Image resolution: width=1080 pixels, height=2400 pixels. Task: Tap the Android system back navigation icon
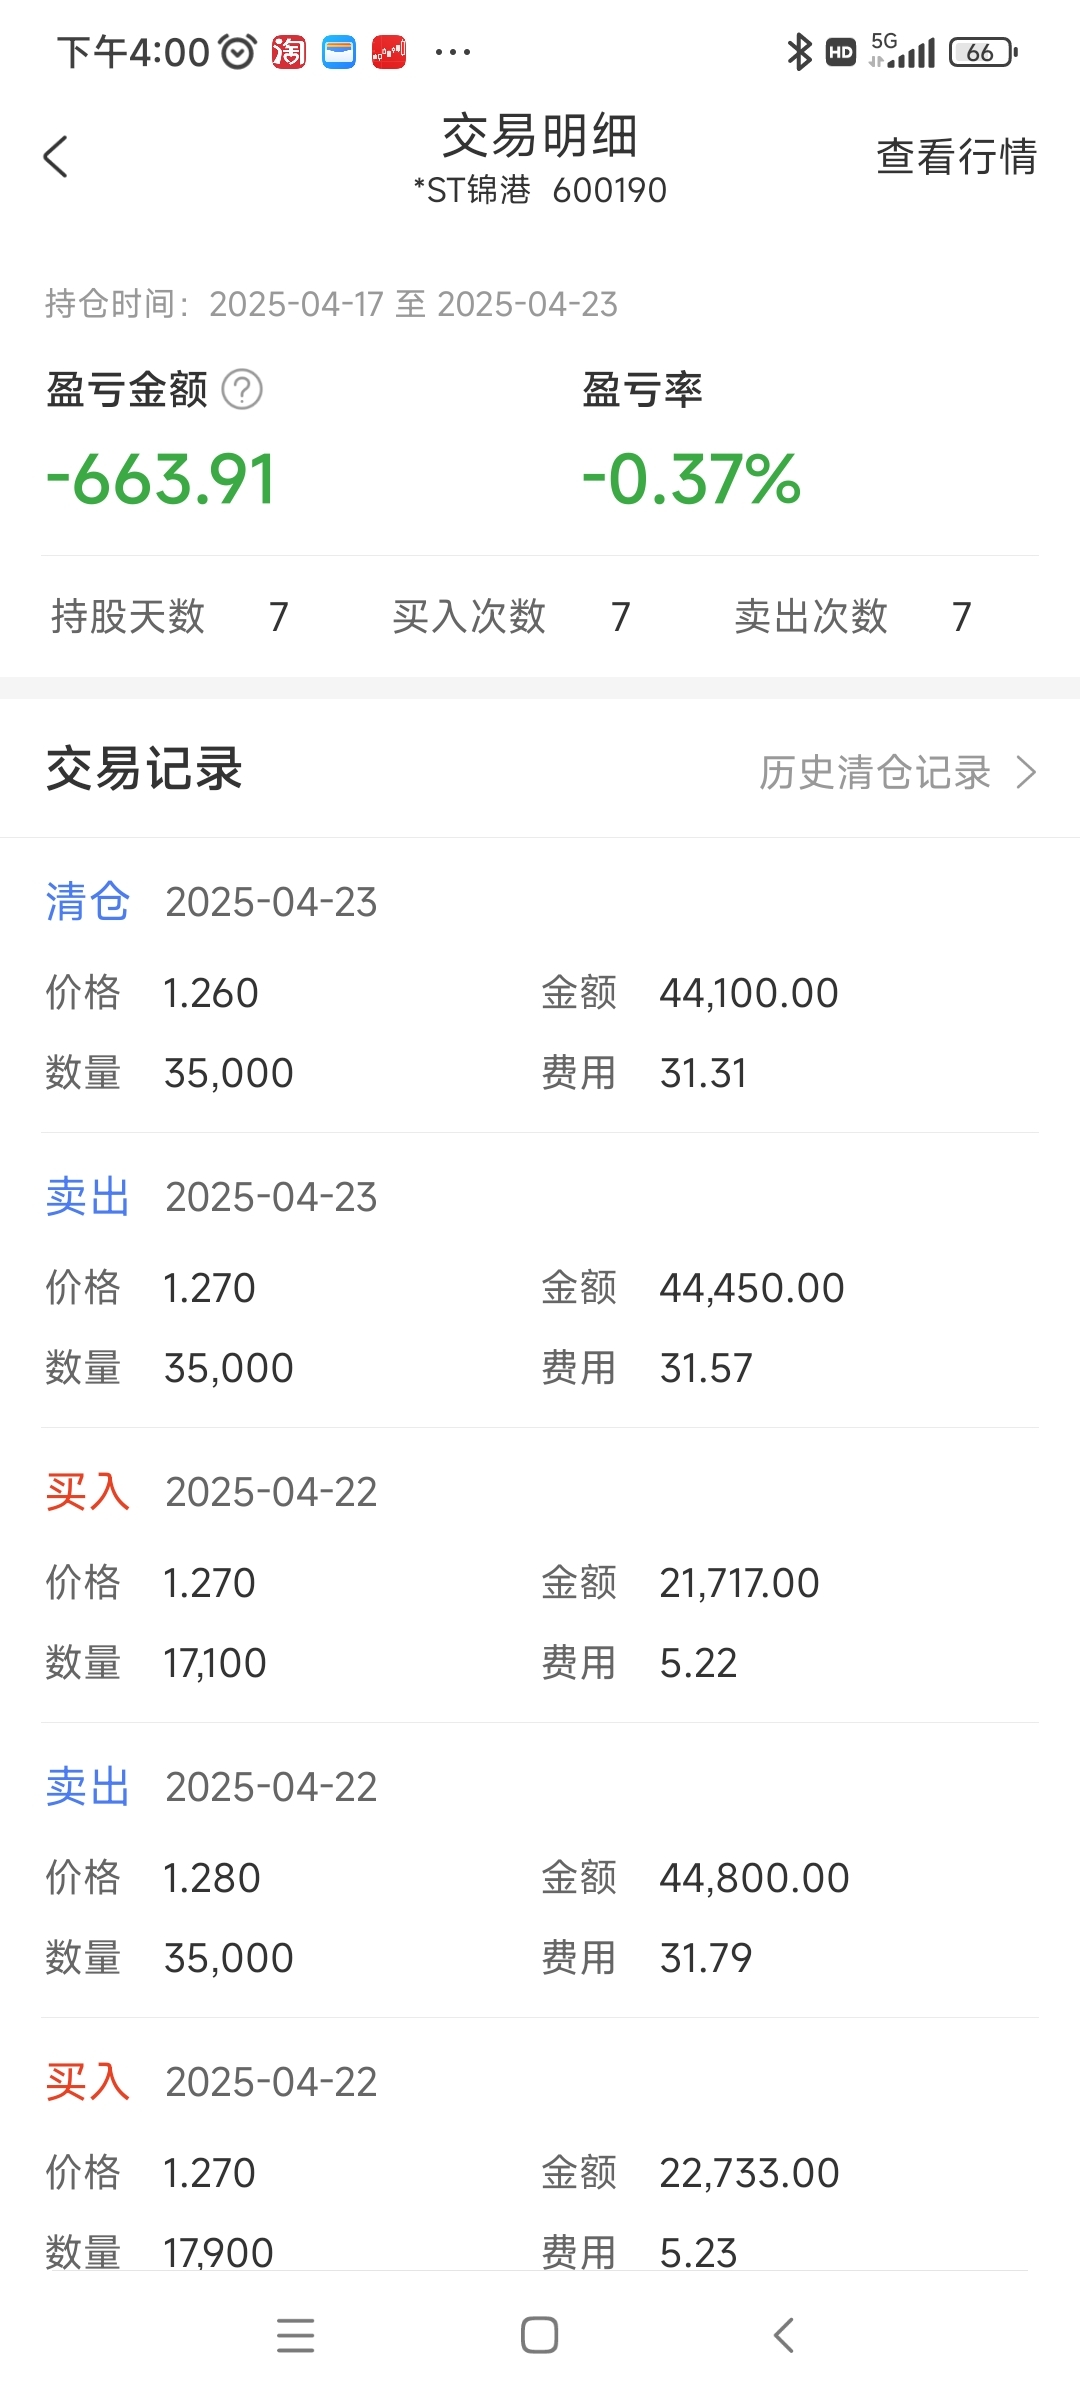point(784,2335)
